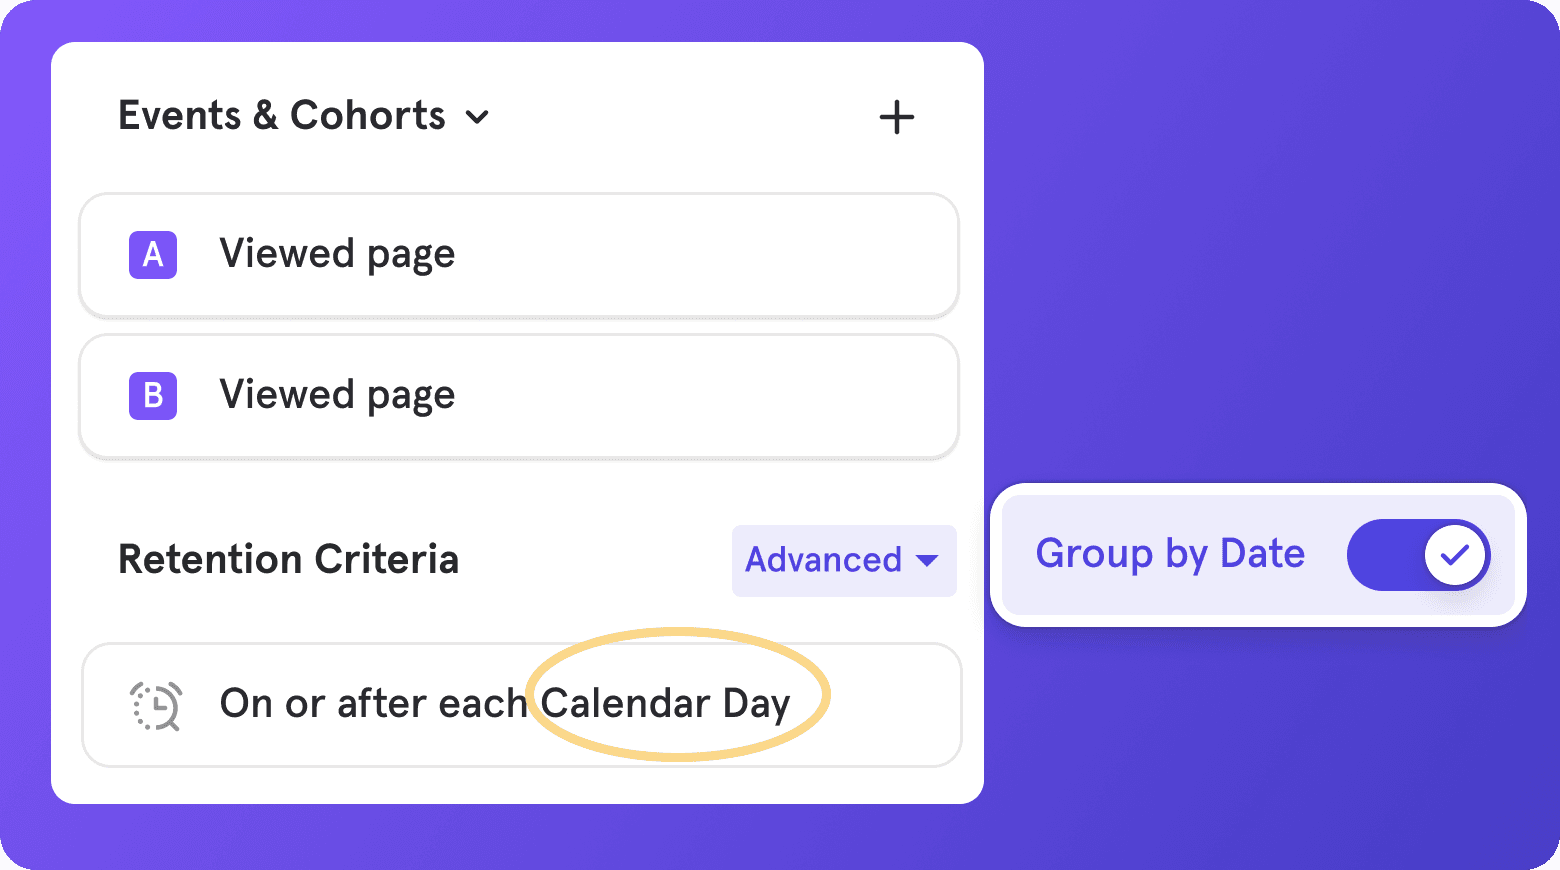Click the Calendar Day option text
The height and width of the screenshot is (870, 1560).
(666, 704)
